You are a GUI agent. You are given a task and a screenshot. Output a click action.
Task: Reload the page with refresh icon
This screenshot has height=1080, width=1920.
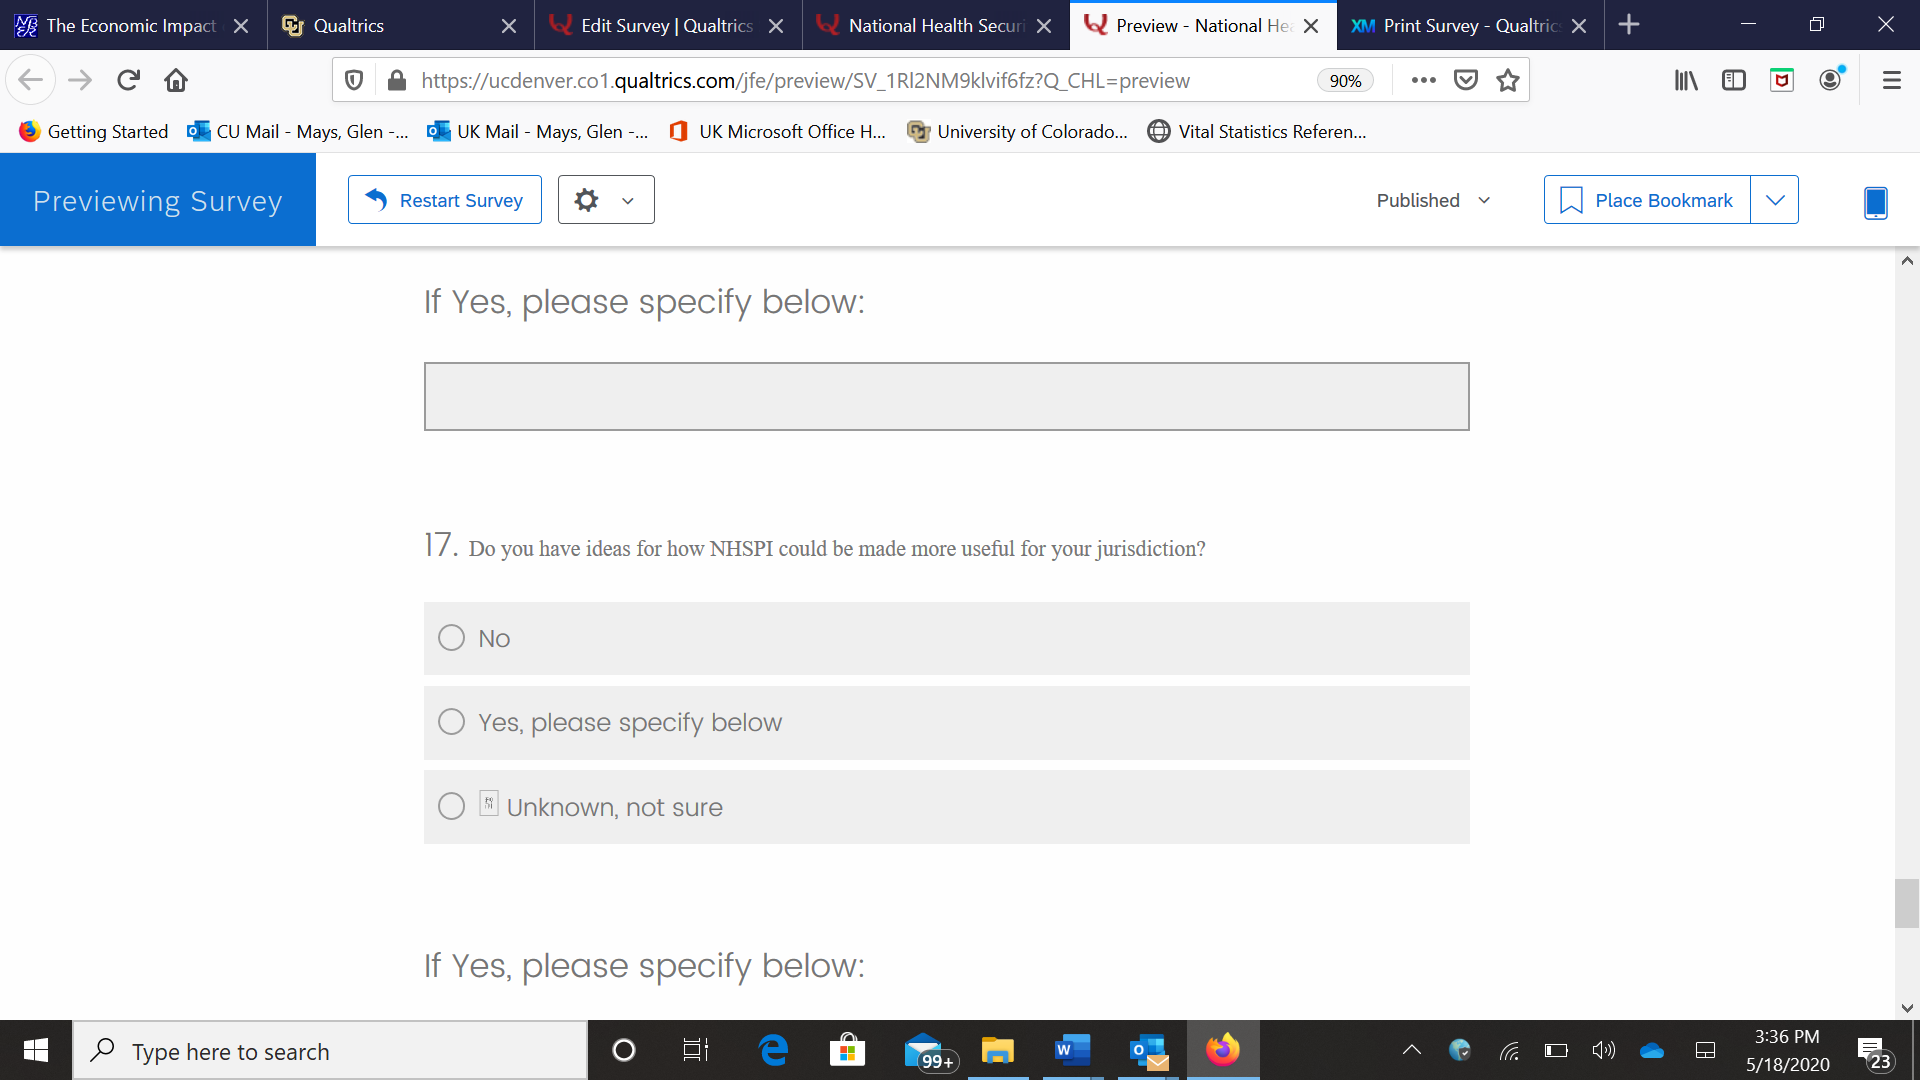(x=128, y=80)
